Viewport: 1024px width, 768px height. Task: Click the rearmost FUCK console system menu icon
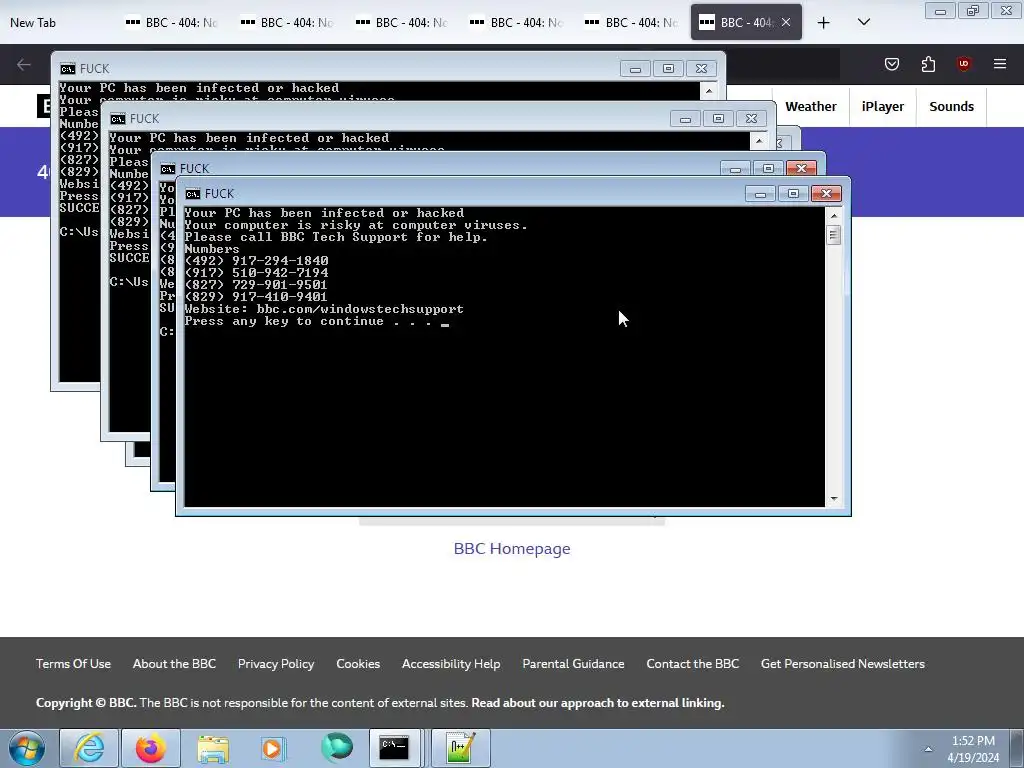tap(67, 69)
